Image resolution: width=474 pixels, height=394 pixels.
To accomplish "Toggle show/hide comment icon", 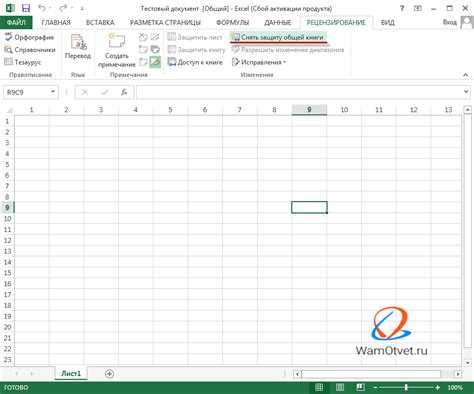I will (x=155, y=37).
